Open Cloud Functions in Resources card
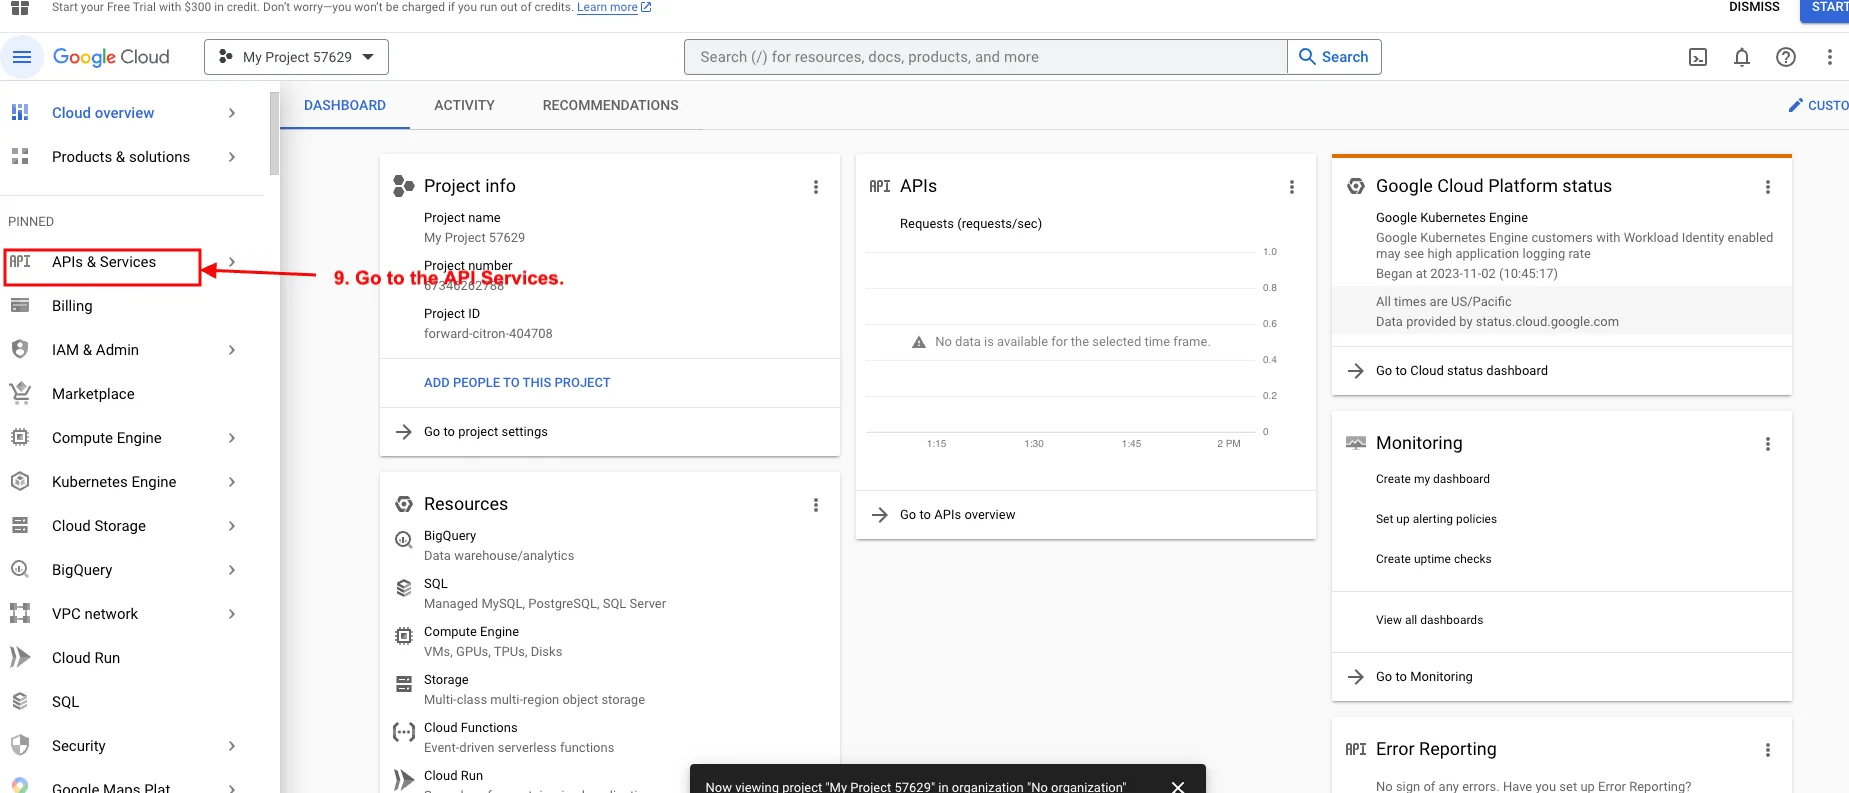This screenshot has width=1849, height=793. (x=470, y=728)
